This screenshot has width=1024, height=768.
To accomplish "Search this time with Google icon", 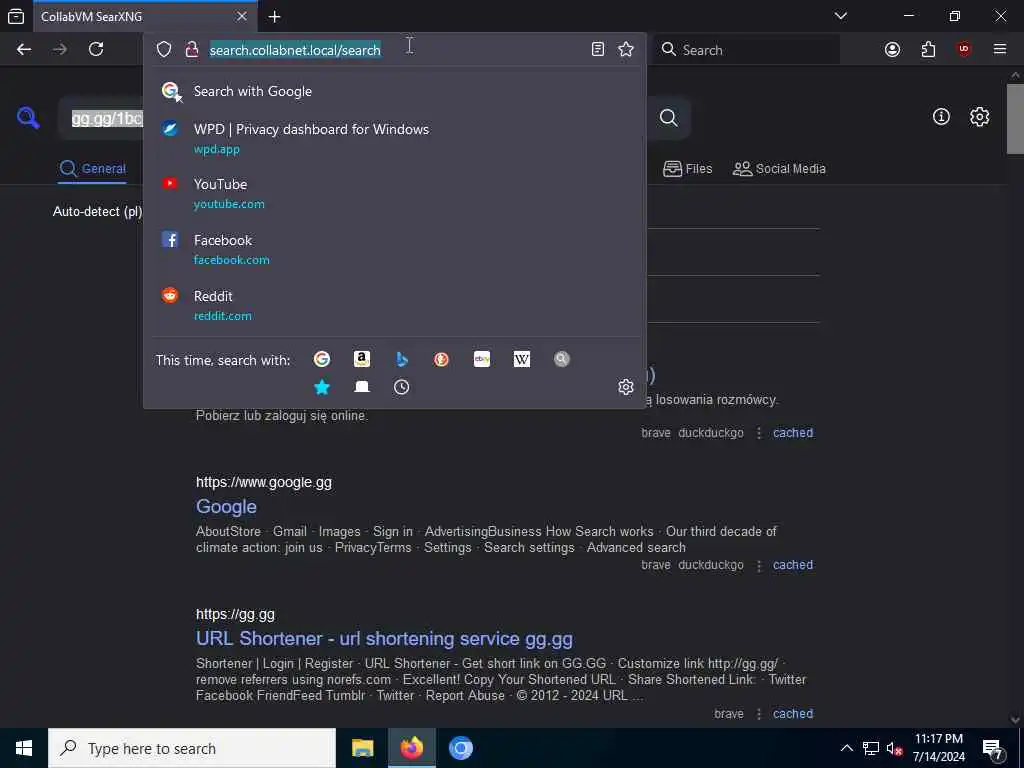I will coord(322,359).
